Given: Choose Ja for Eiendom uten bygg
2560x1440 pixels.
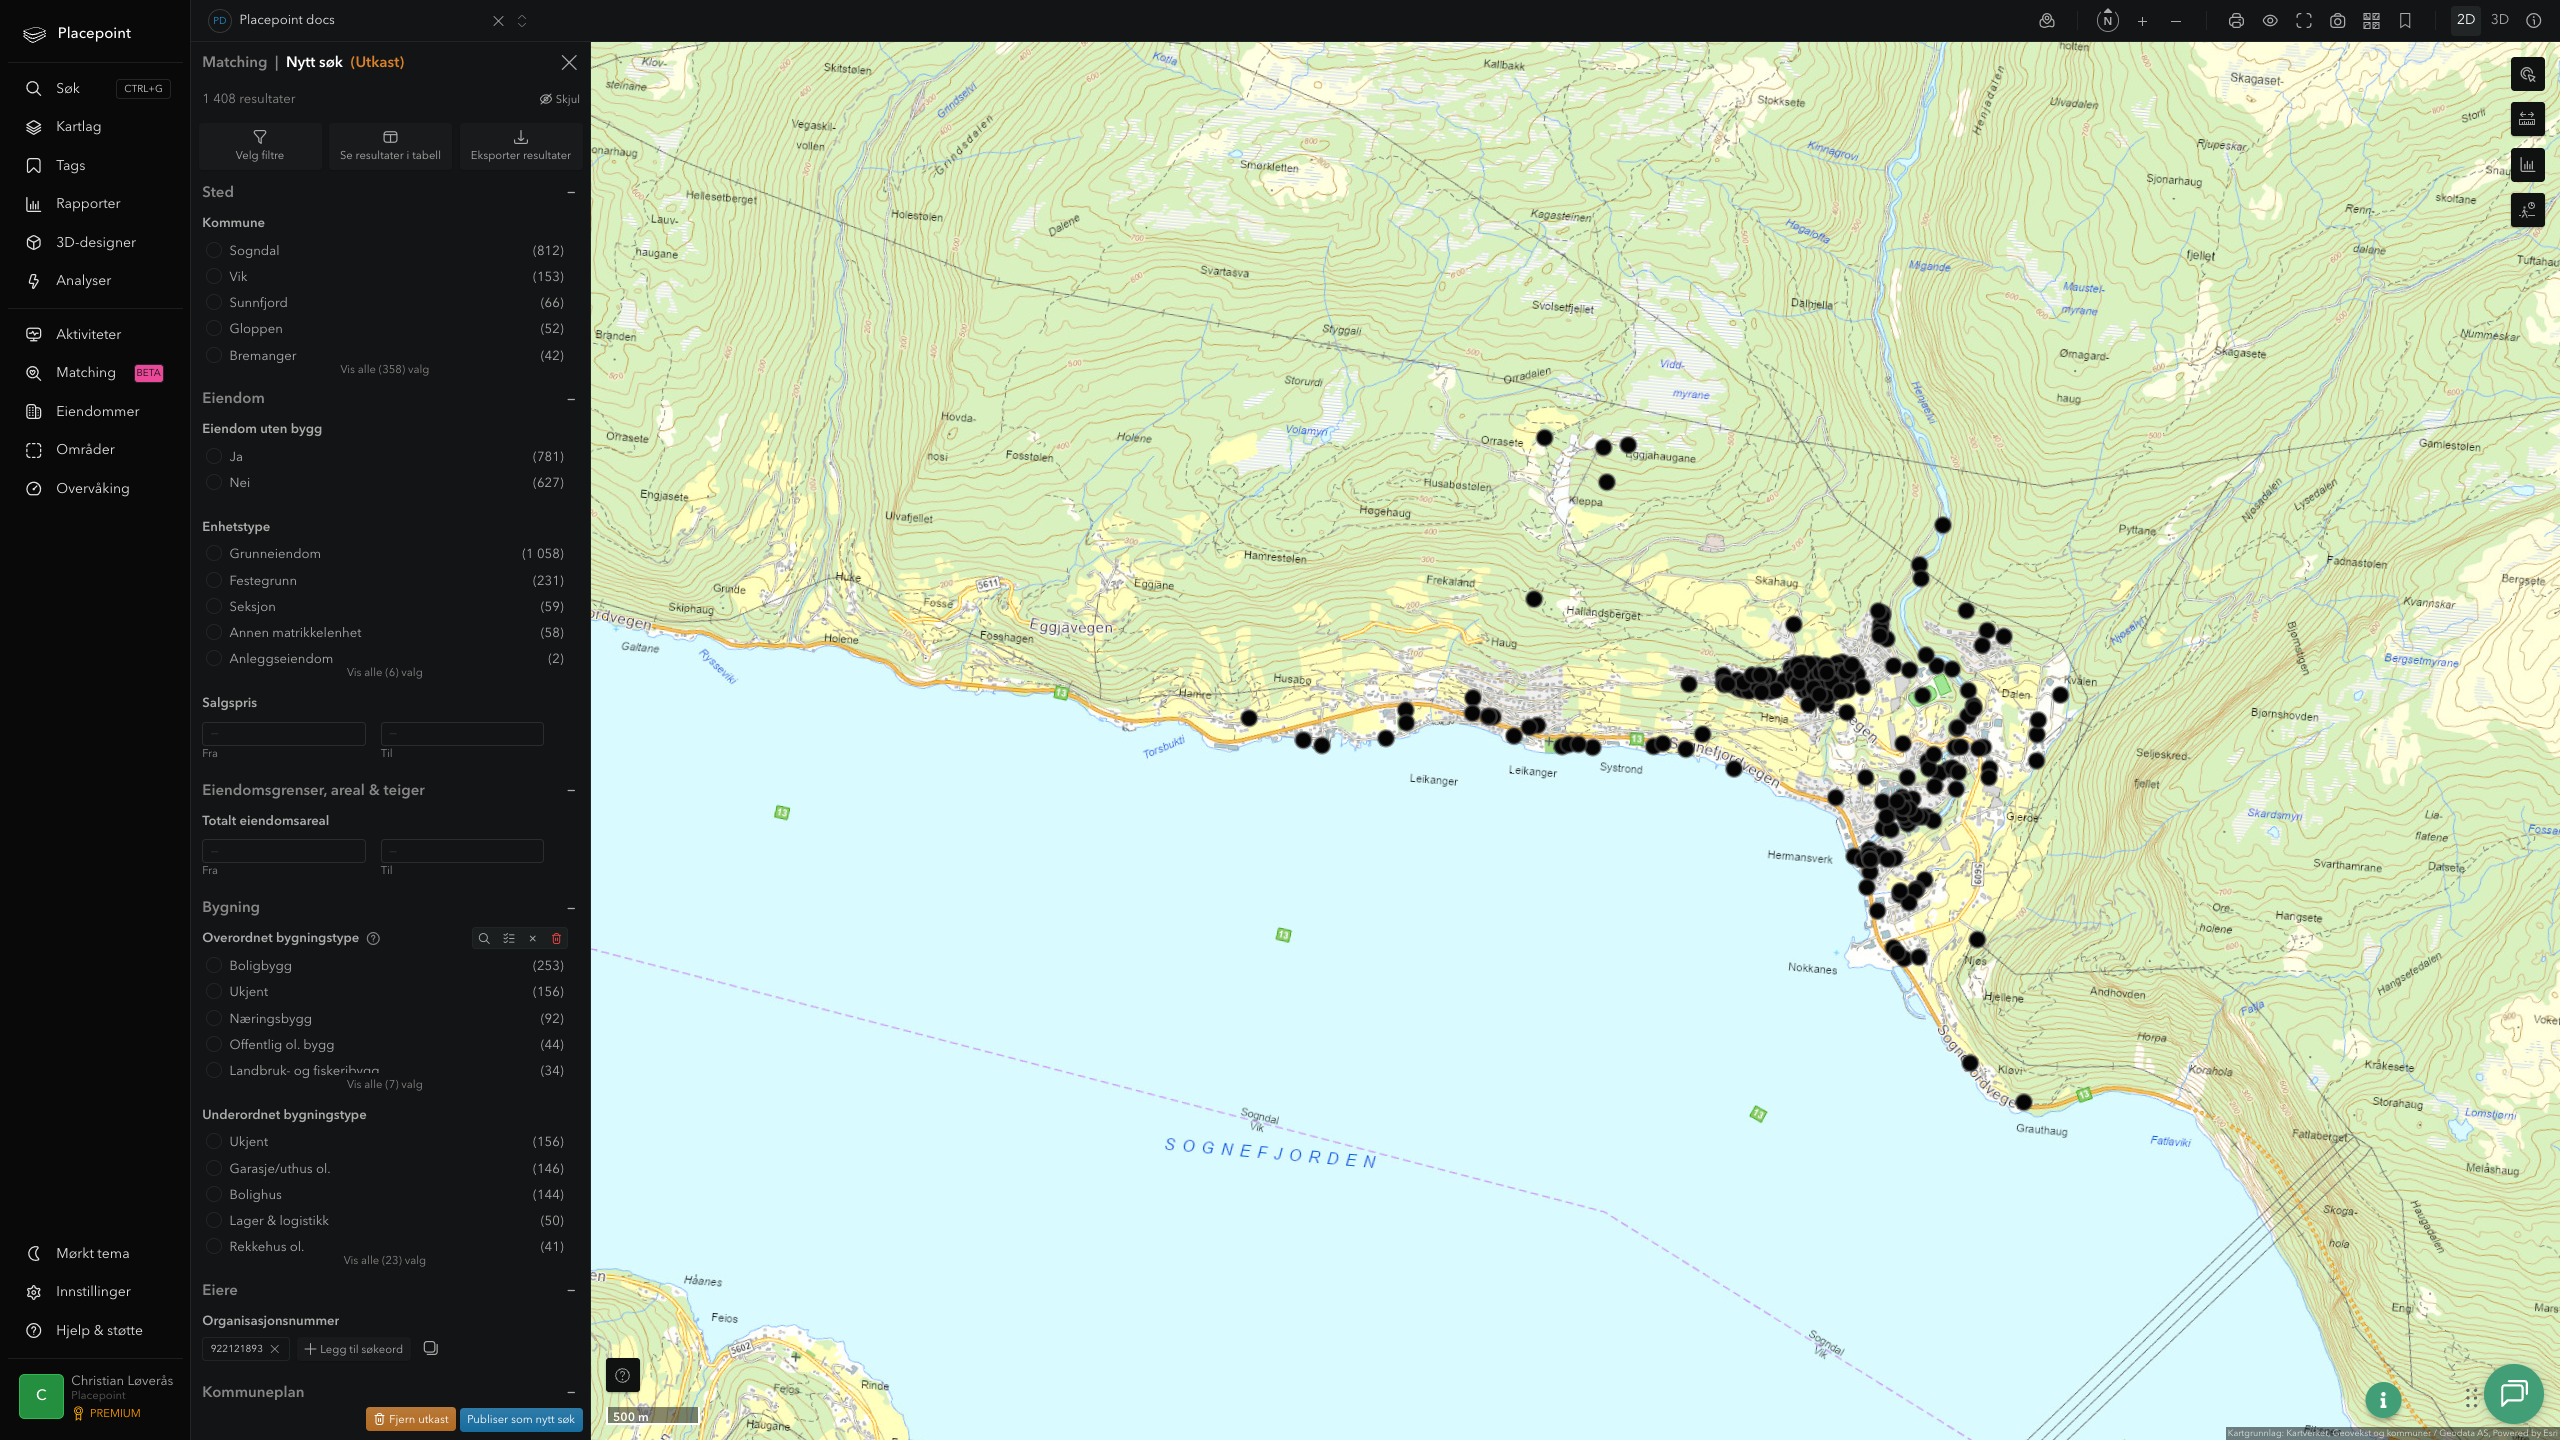Looking at the screenshot, I should pyautogui.click(x=214, y=456).
